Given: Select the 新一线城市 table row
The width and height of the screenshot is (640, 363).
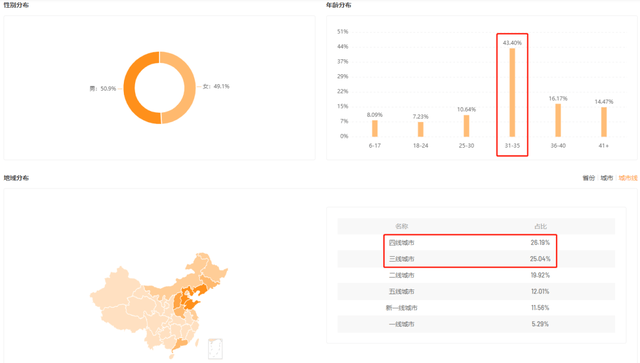Looking at the screenshot, I should coord(476,308).
